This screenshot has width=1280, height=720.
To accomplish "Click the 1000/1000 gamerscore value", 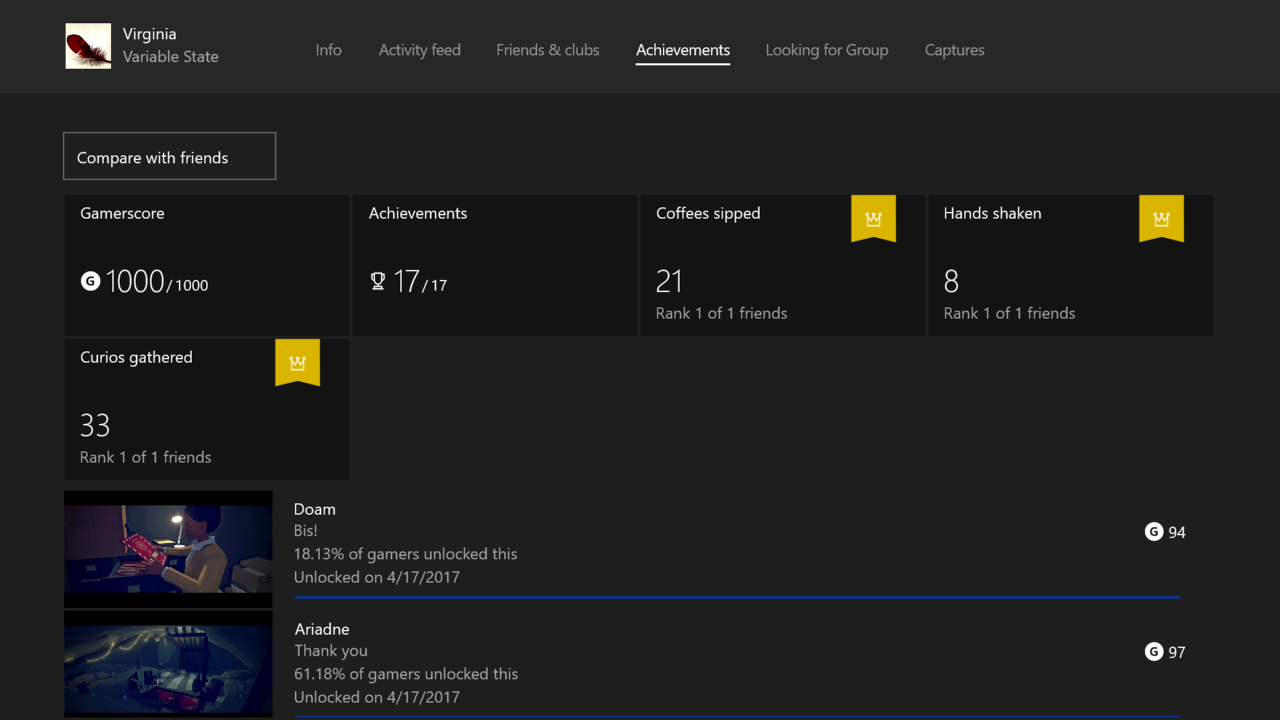I will (x=157, y=282).
